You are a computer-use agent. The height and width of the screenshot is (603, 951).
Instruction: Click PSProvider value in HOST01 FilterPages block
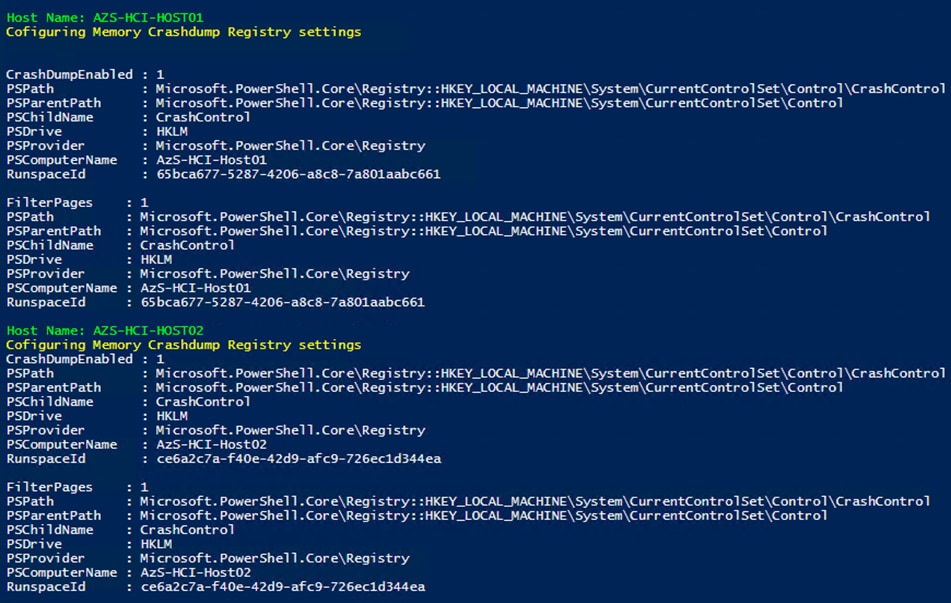[275, 274]
